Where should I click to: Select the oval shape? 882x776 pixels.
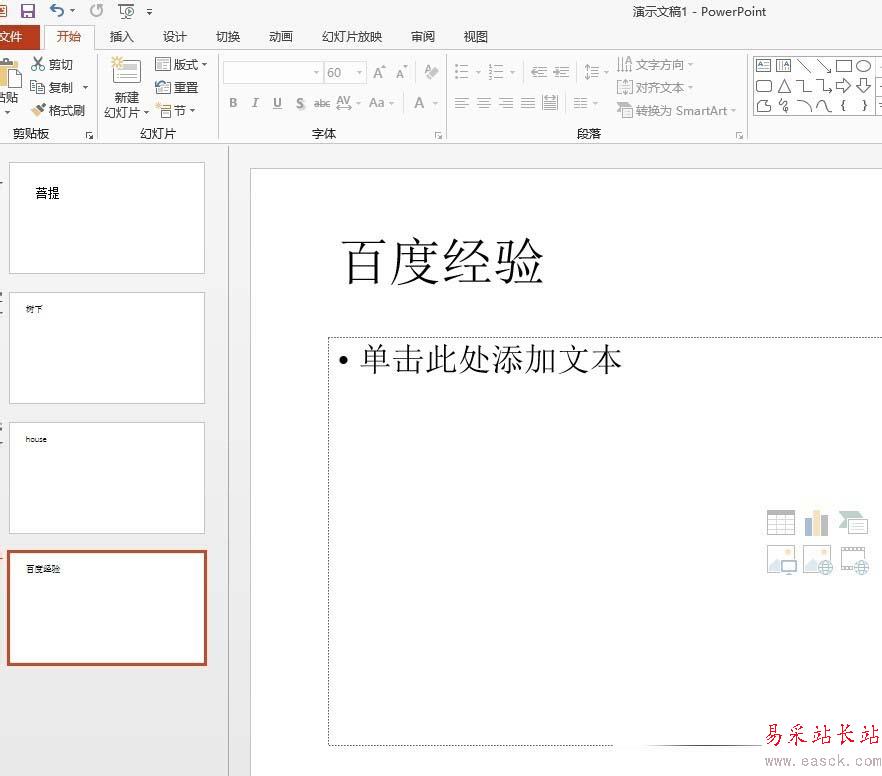tap(863, 66)
